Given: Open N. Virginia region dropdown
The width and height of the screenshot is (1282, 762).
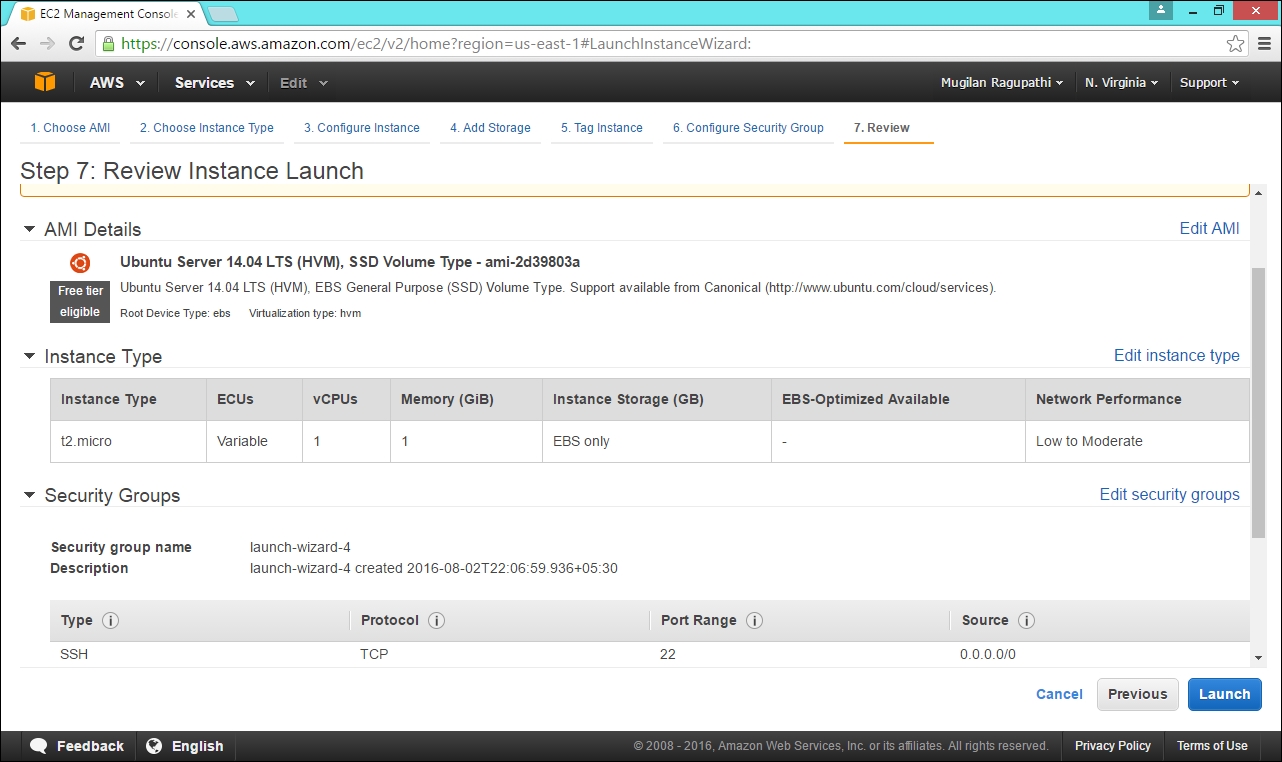Looking at the screenshot, I should tap(1121, 83).
